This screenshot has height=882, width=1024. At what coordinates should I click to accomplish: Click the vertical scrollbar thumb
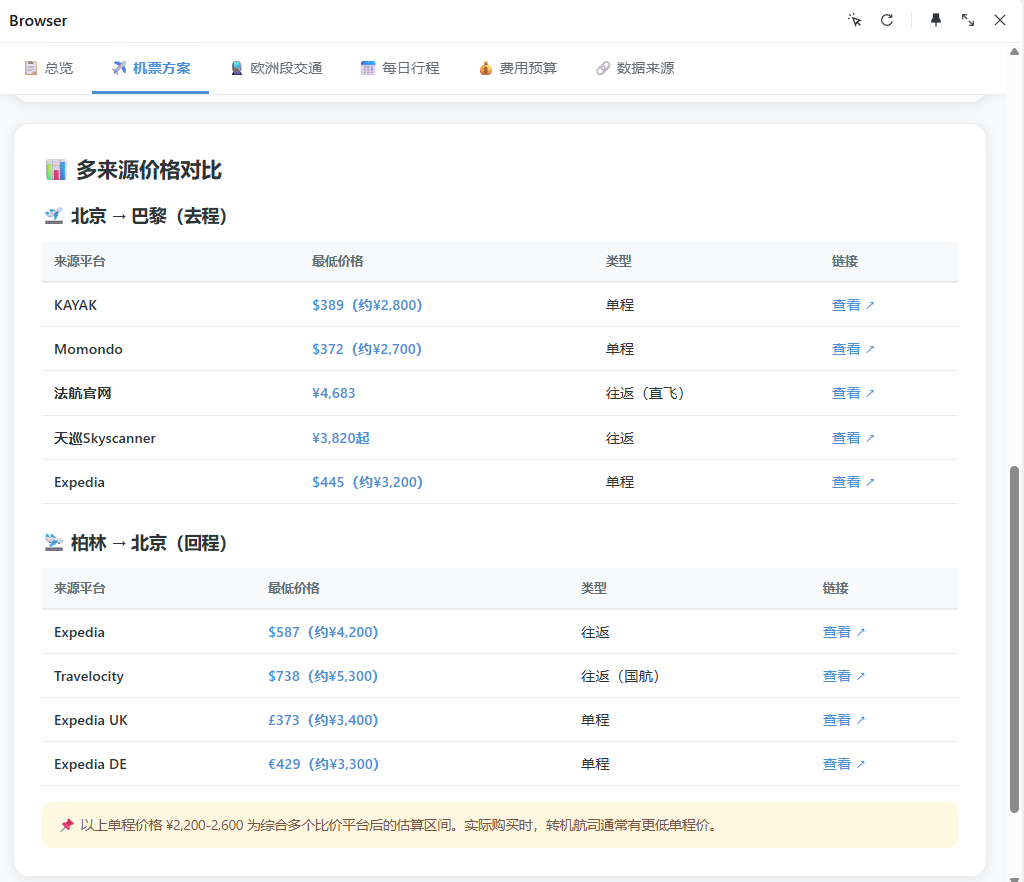click(x=1014, y=639)
